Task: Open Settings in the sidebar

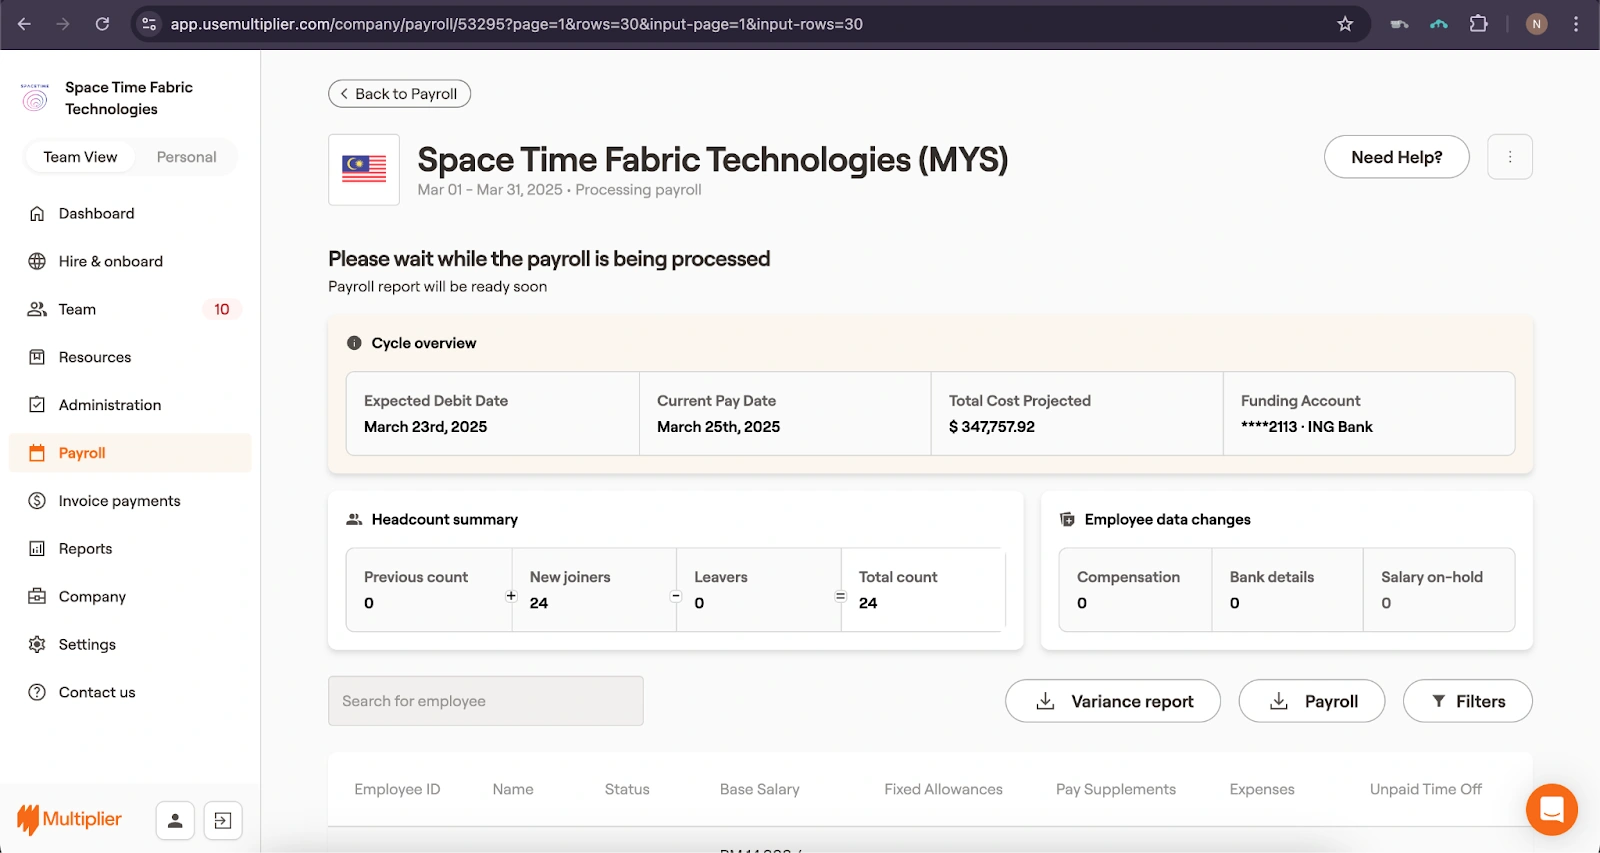Action: coord(130,645)
